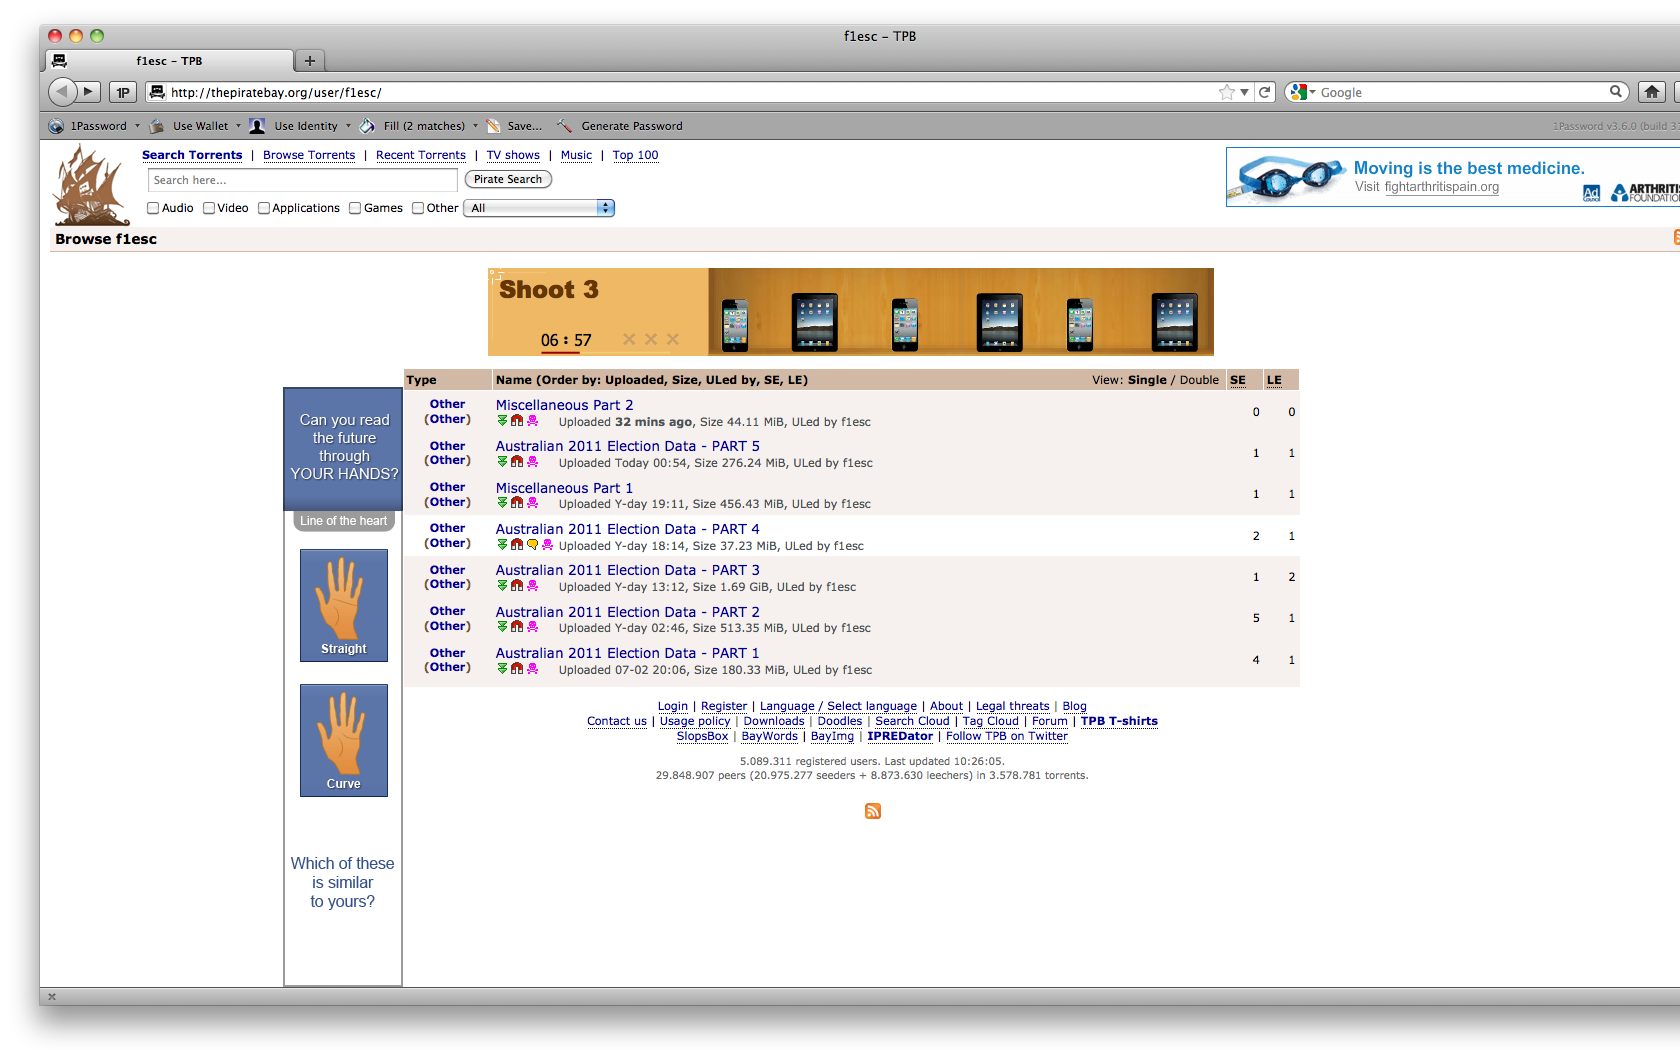
Task: Click comments bubble icon for Election Data PART 4
Action: [x=532, y=545]
